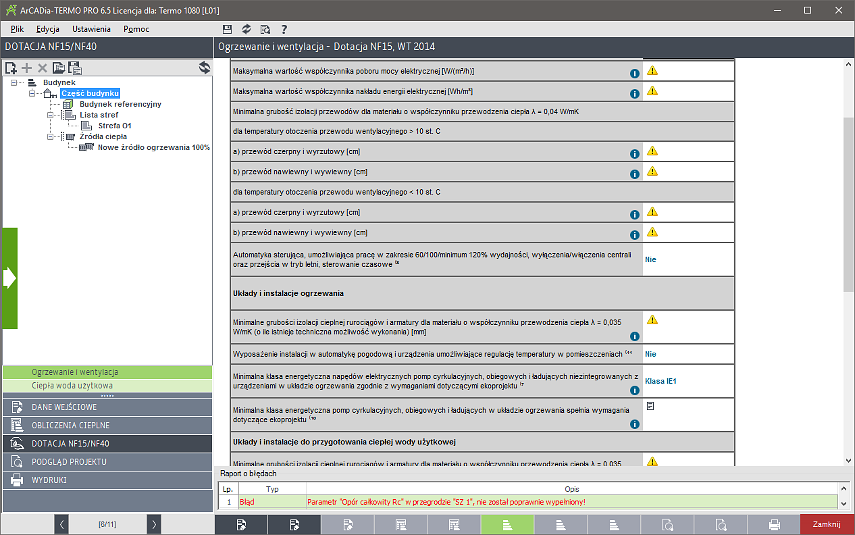This screenshot has width=855, height=535.
Task: Click scroll-up arrow of main panel scrollbar
Action: click(x=848, y=64)
